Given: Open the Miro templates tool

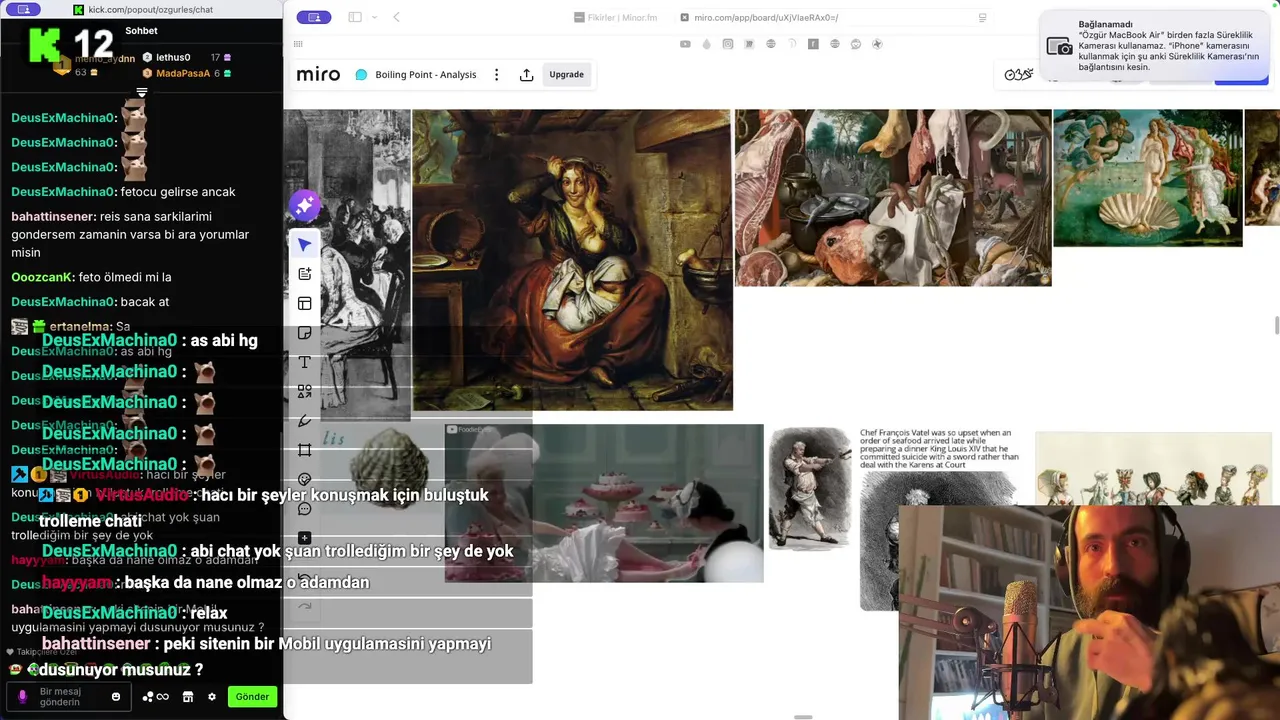Looking at the screenshot, I should (305, 304).
